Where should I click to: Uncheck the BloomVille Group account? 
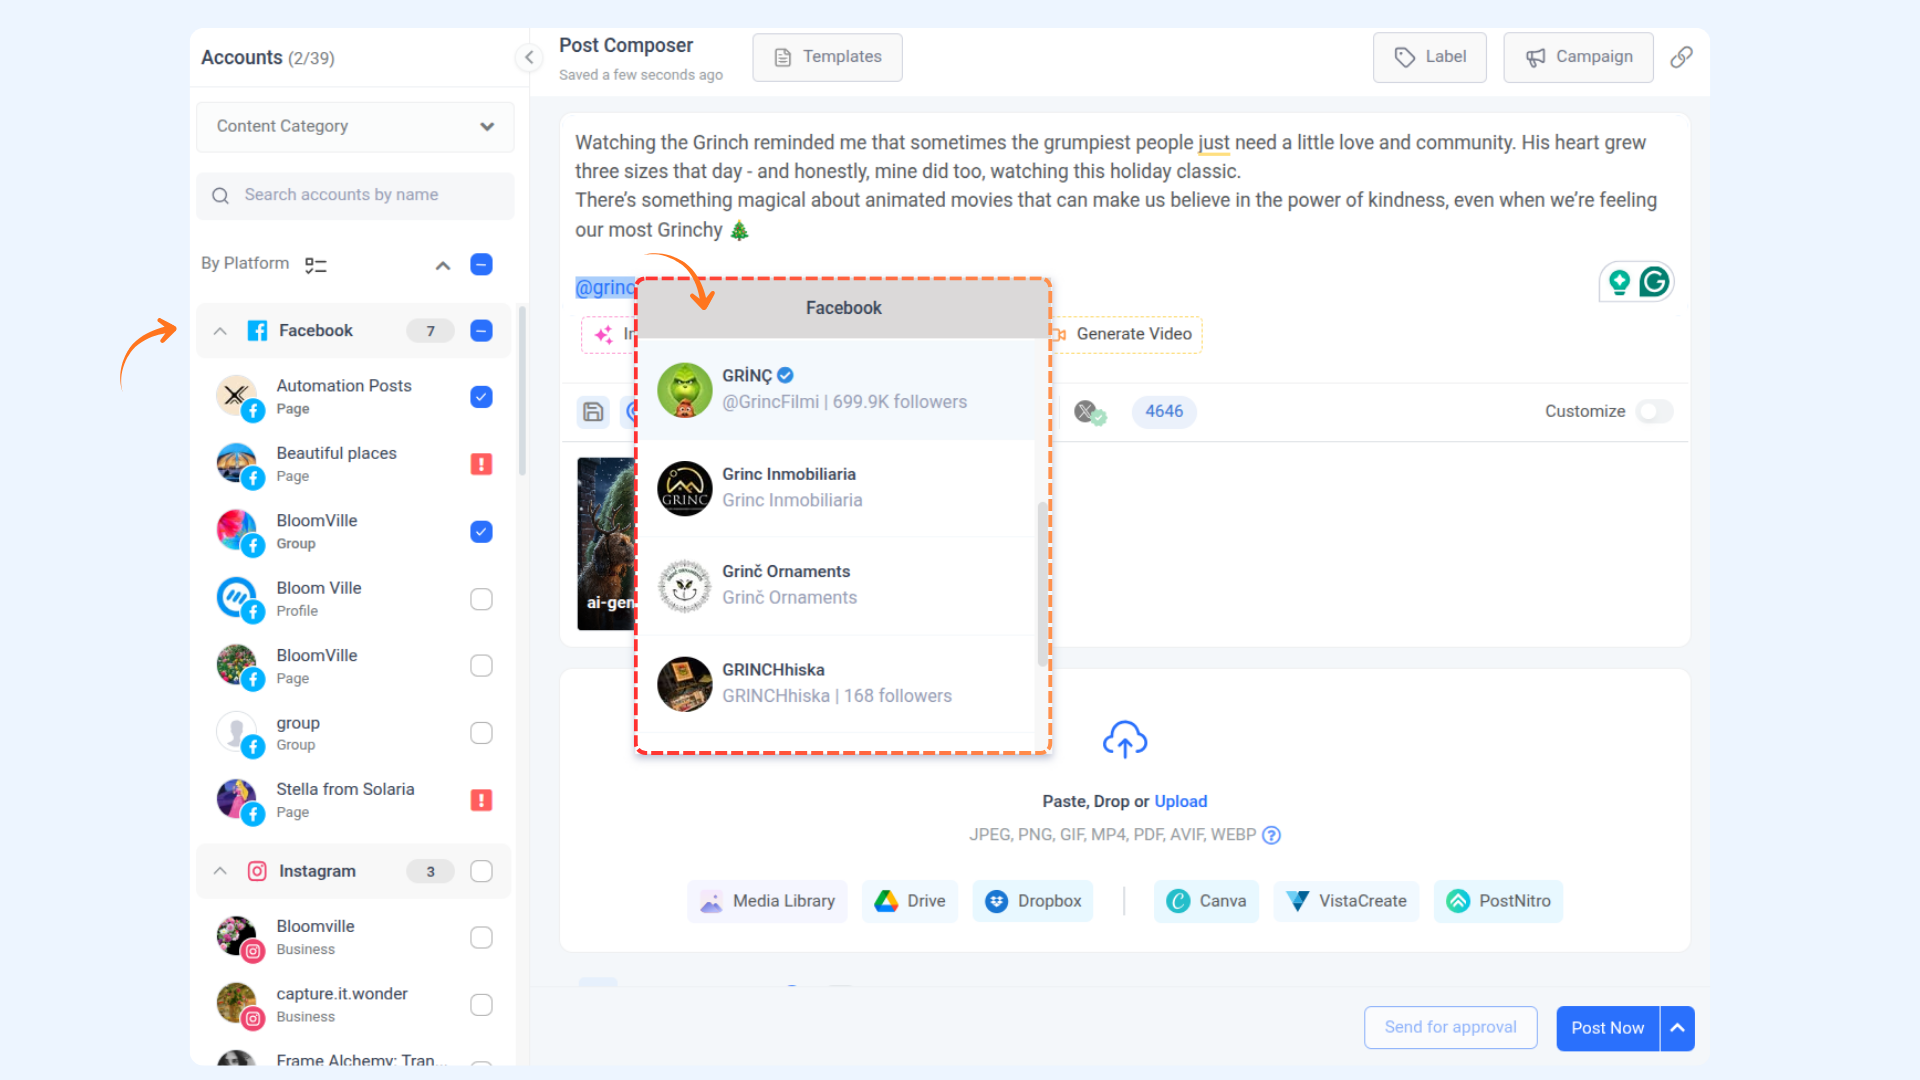tap(481, 532)
